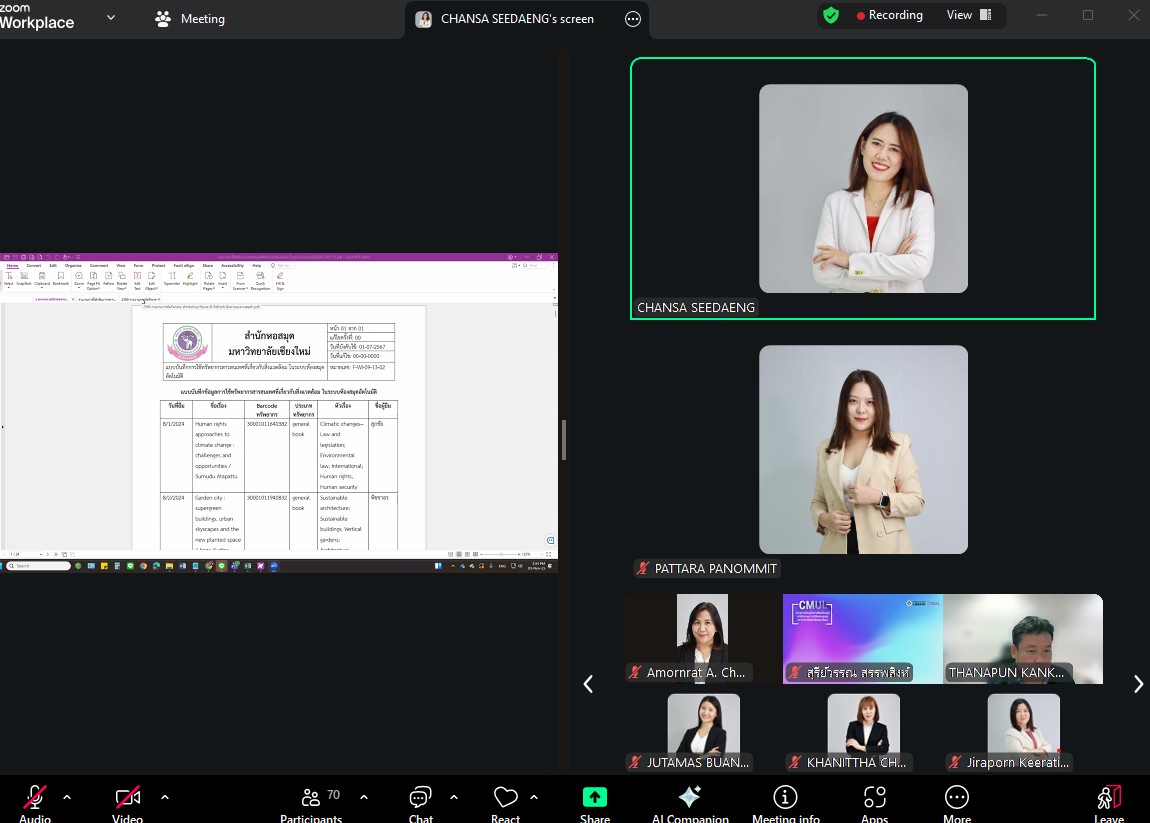Click the green Share screen icon

coord(595,797)
